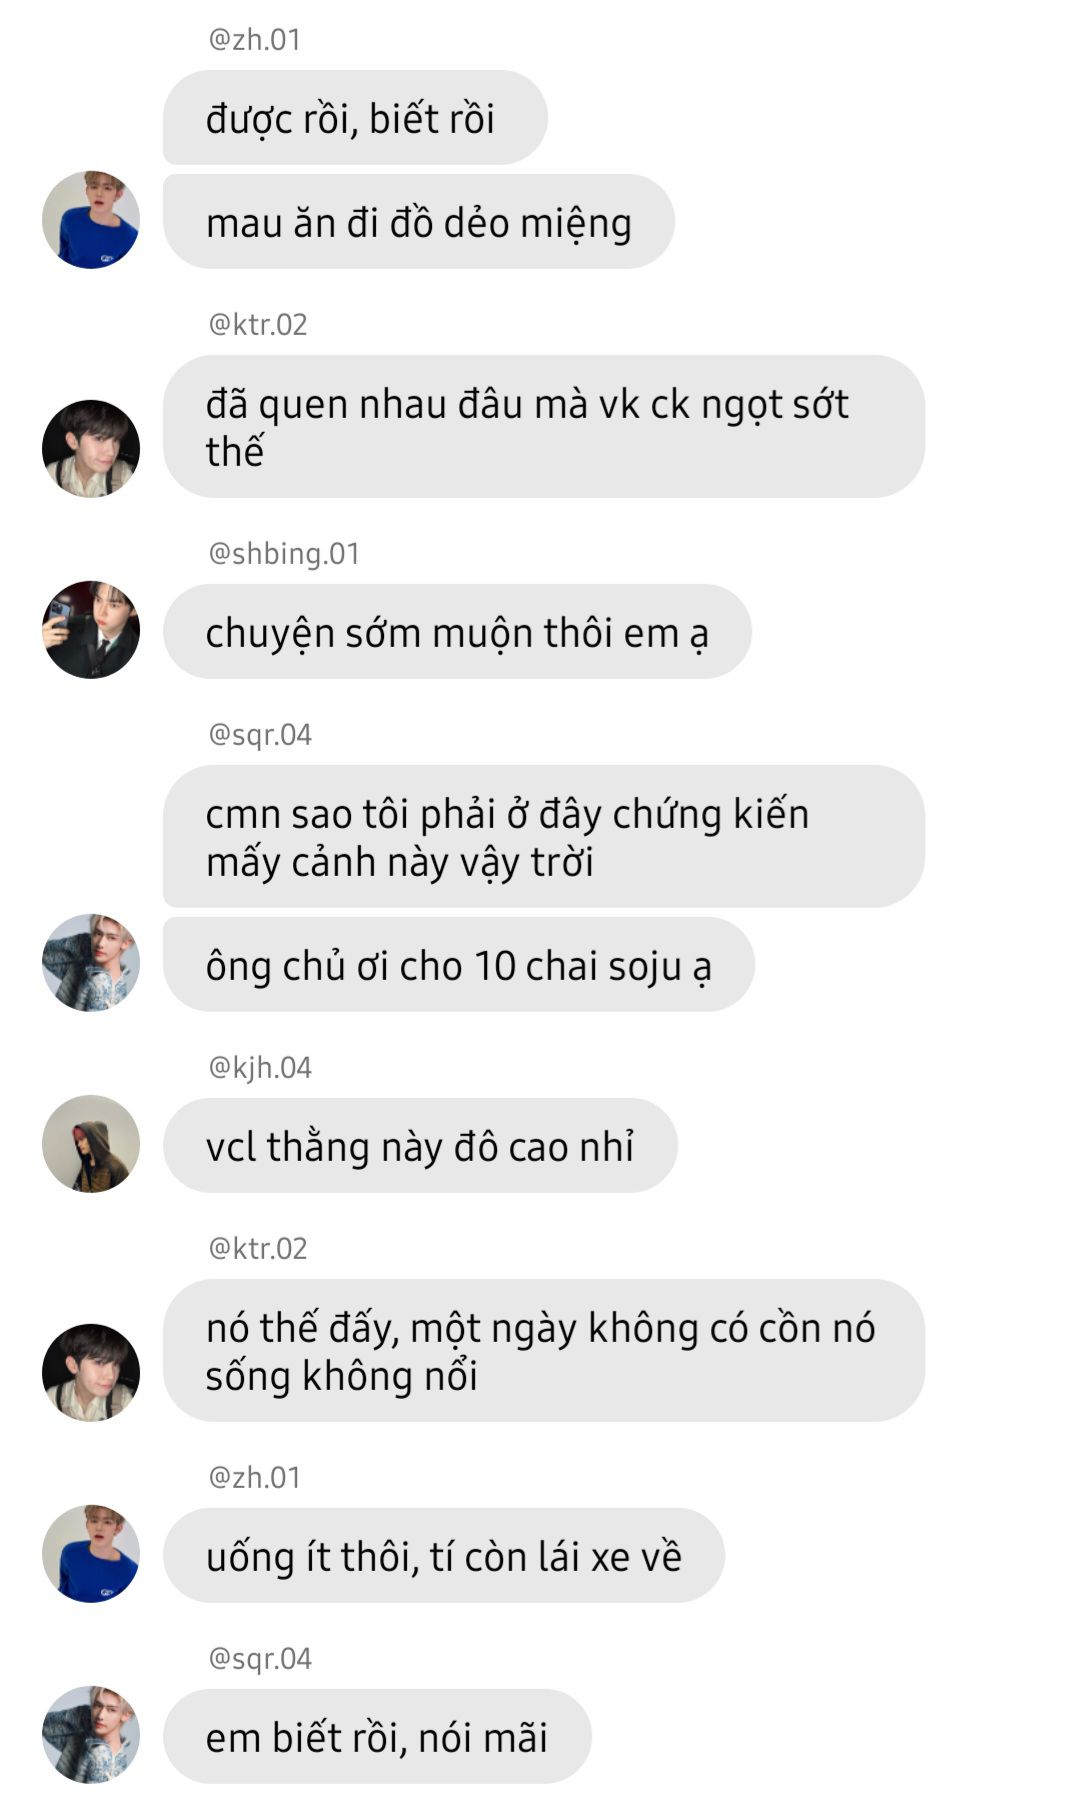The image size is (1078, 1796).
Task: Select message "uống ít thôi, tí còn lái xe về"
Action: (444, 1556)
